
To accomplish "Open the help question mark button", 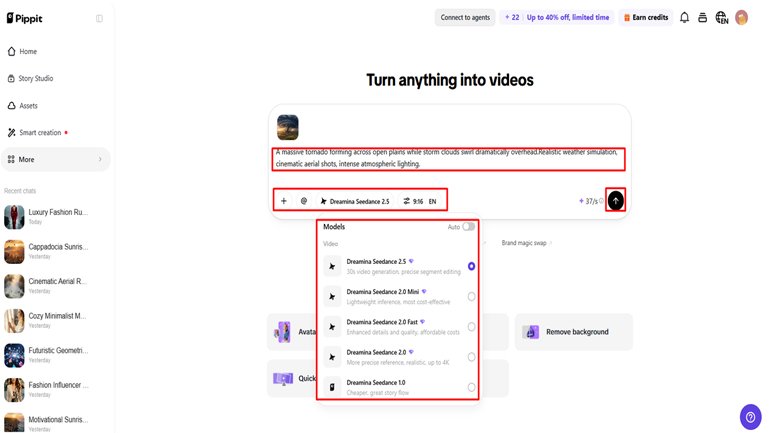I will click(750, 417).
